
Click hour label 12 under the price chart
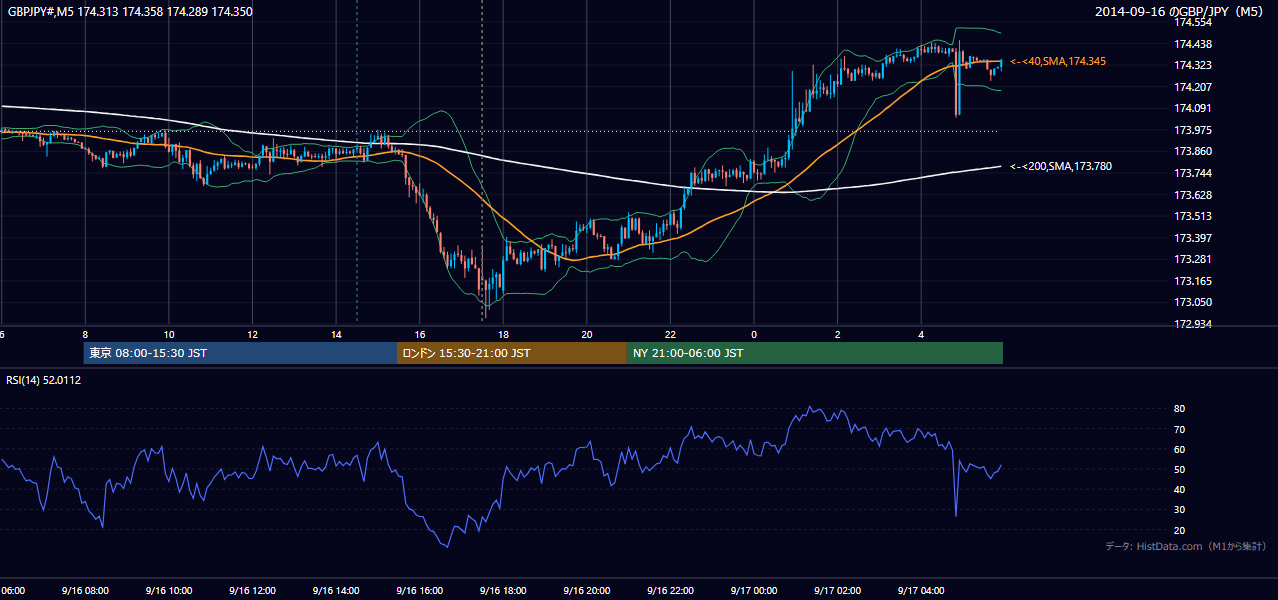coord(253,335)
